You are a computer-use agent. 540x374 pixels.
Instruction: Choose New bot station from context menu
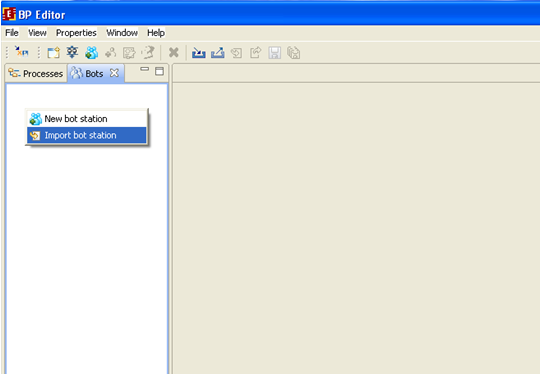pos(87,119)
